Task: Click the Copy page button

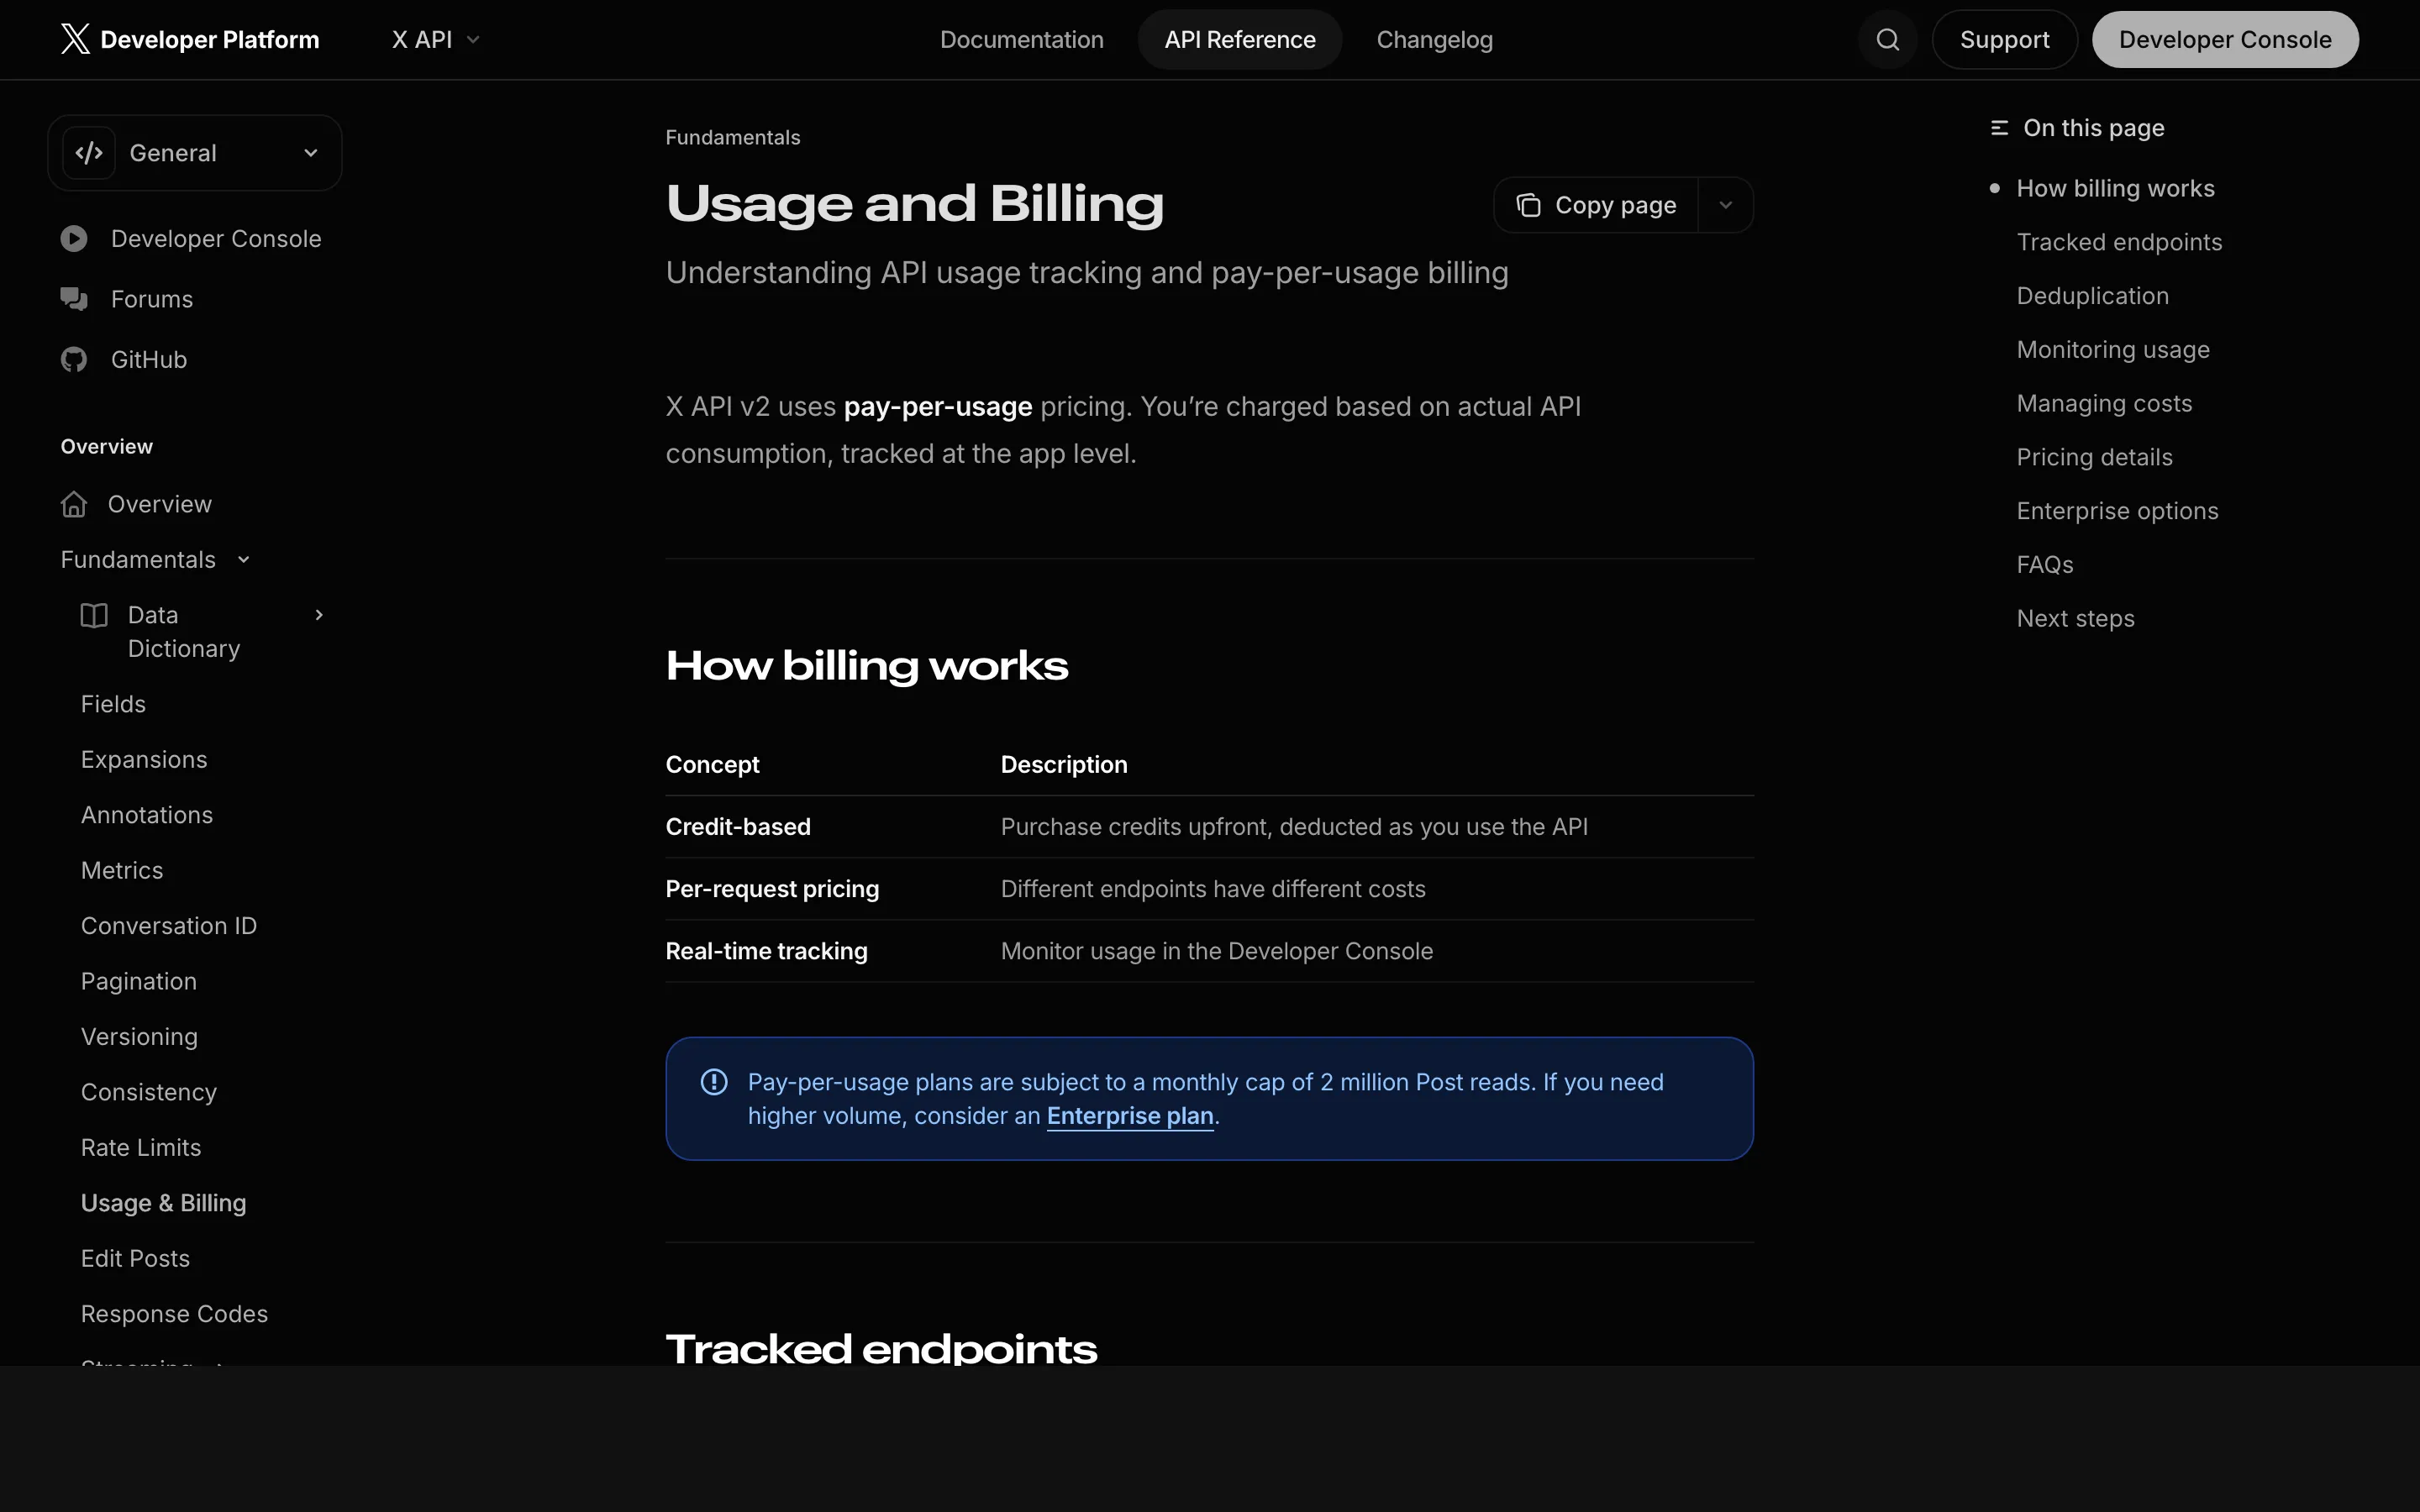Action: click(1596, 205)
